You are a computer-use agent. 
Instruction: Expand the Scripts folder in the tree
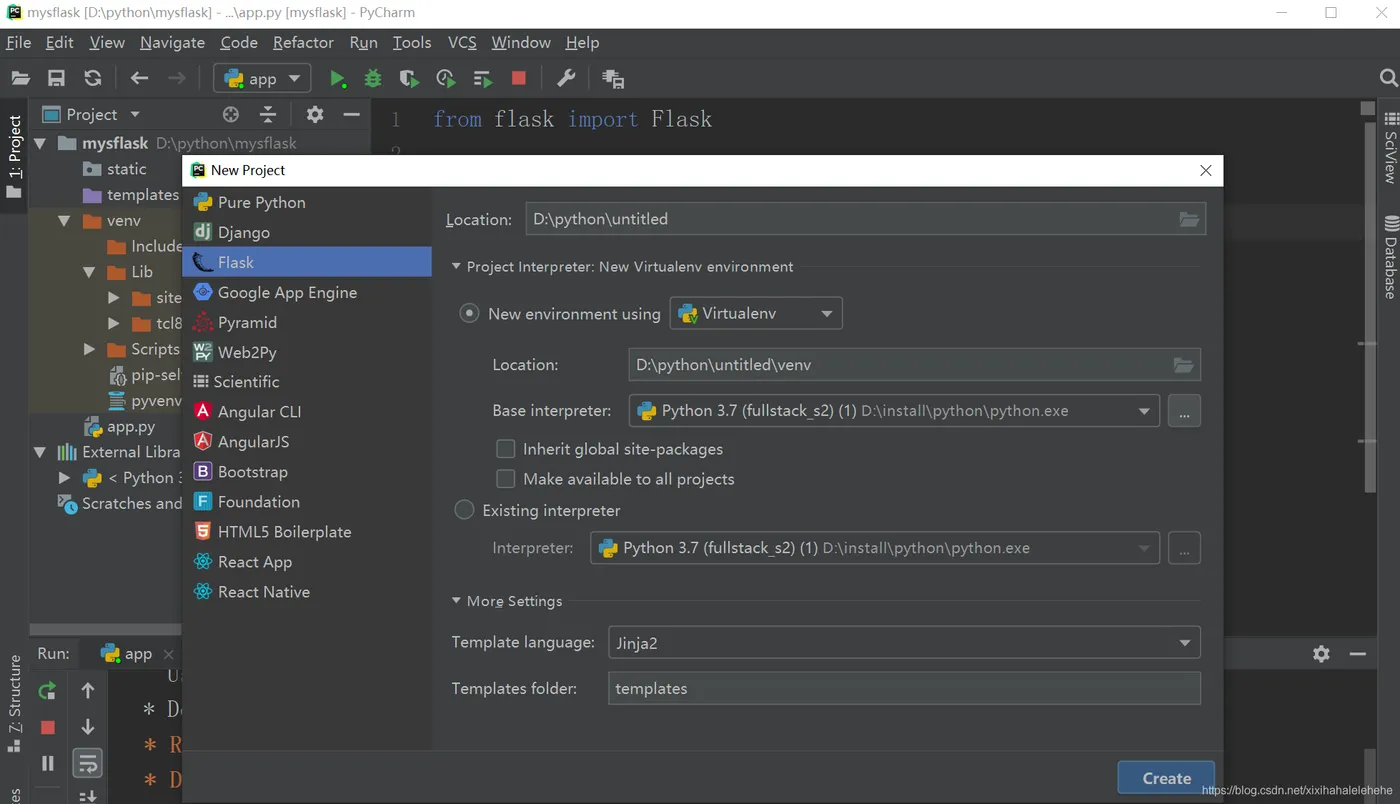coord(90,349)
